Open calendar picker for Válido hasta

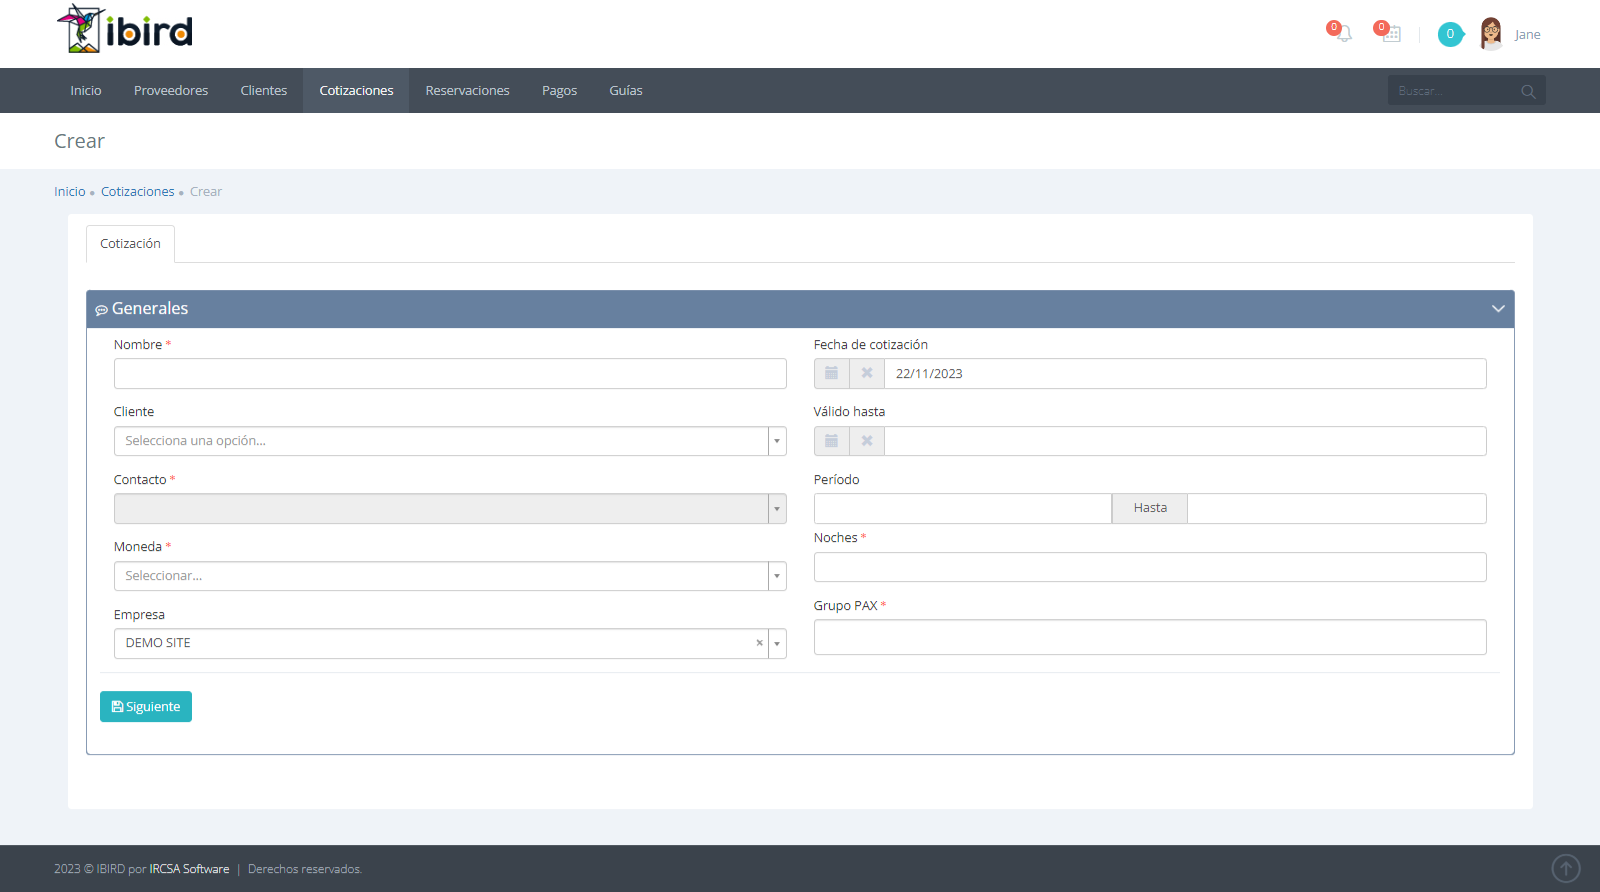point(831,441)
